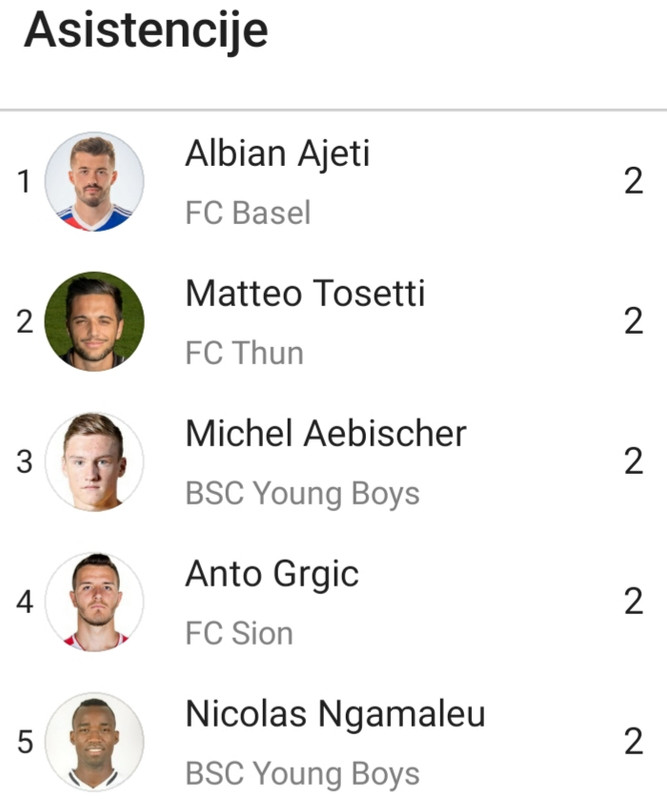Select the Albian Ajeti name
The image size is (667, 800).
277,154
